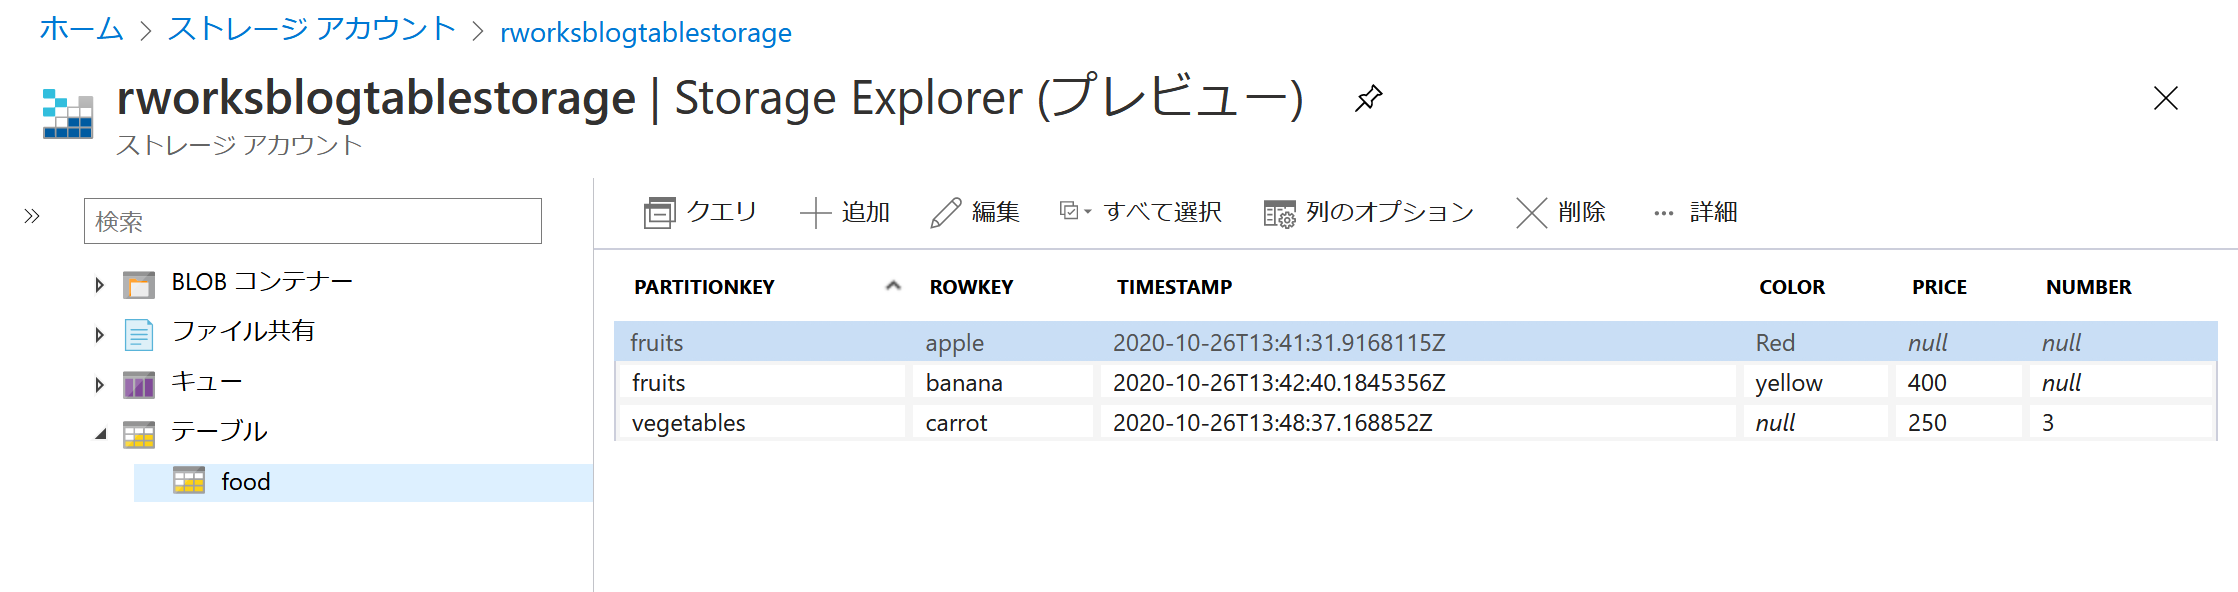Click the food table icon
Image resolution: width=2238 pixels, height=592 pixels.
(x=189, y=481)
